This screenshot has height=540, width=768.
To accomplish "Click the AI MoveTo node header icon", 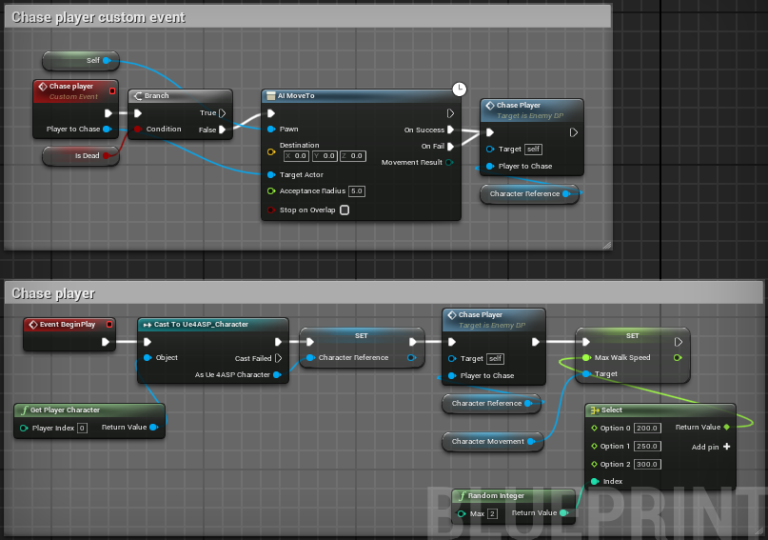I will [271, 96].
